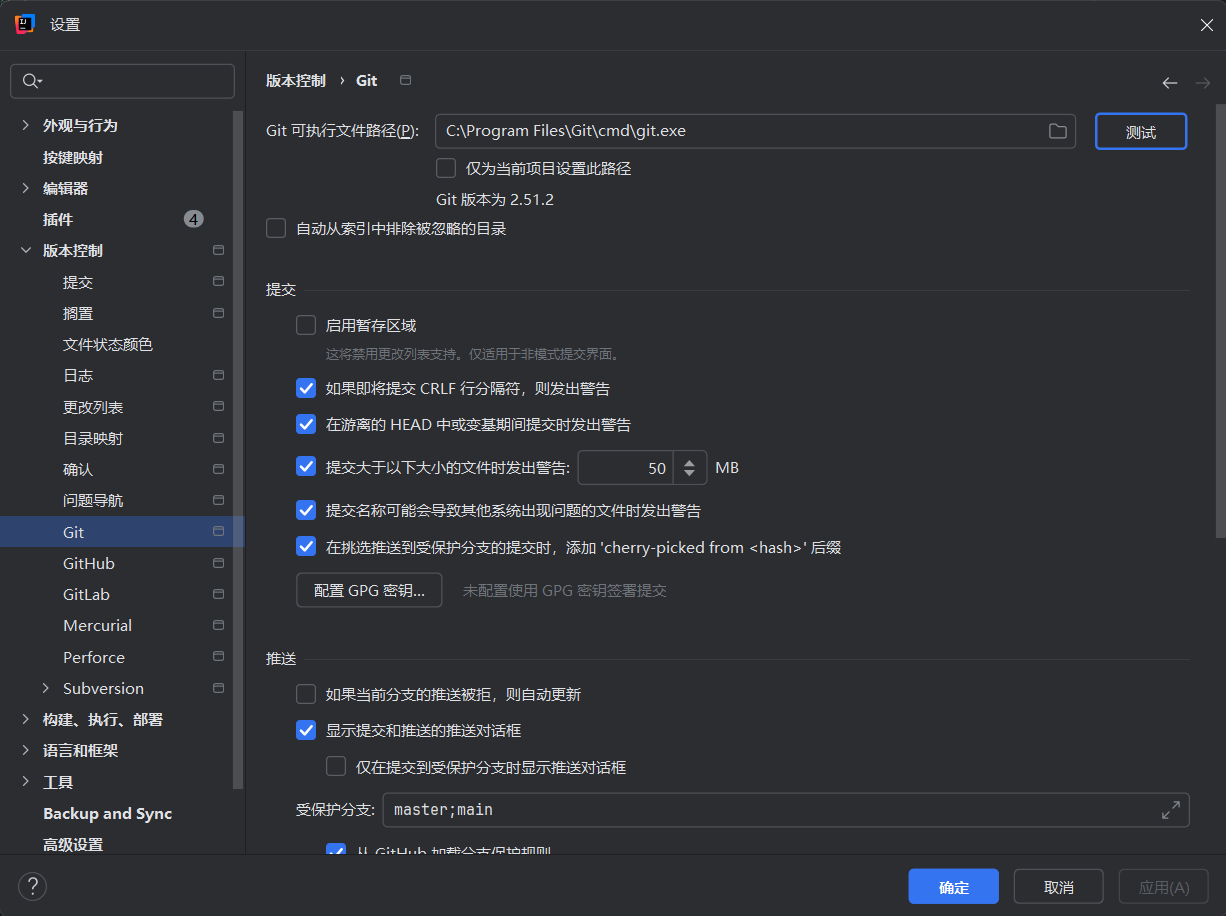Image resolution: width=1226 pixels, height=916 pixels.
Task: Select GitHub settings page
Action: click(x=89, y=563)
